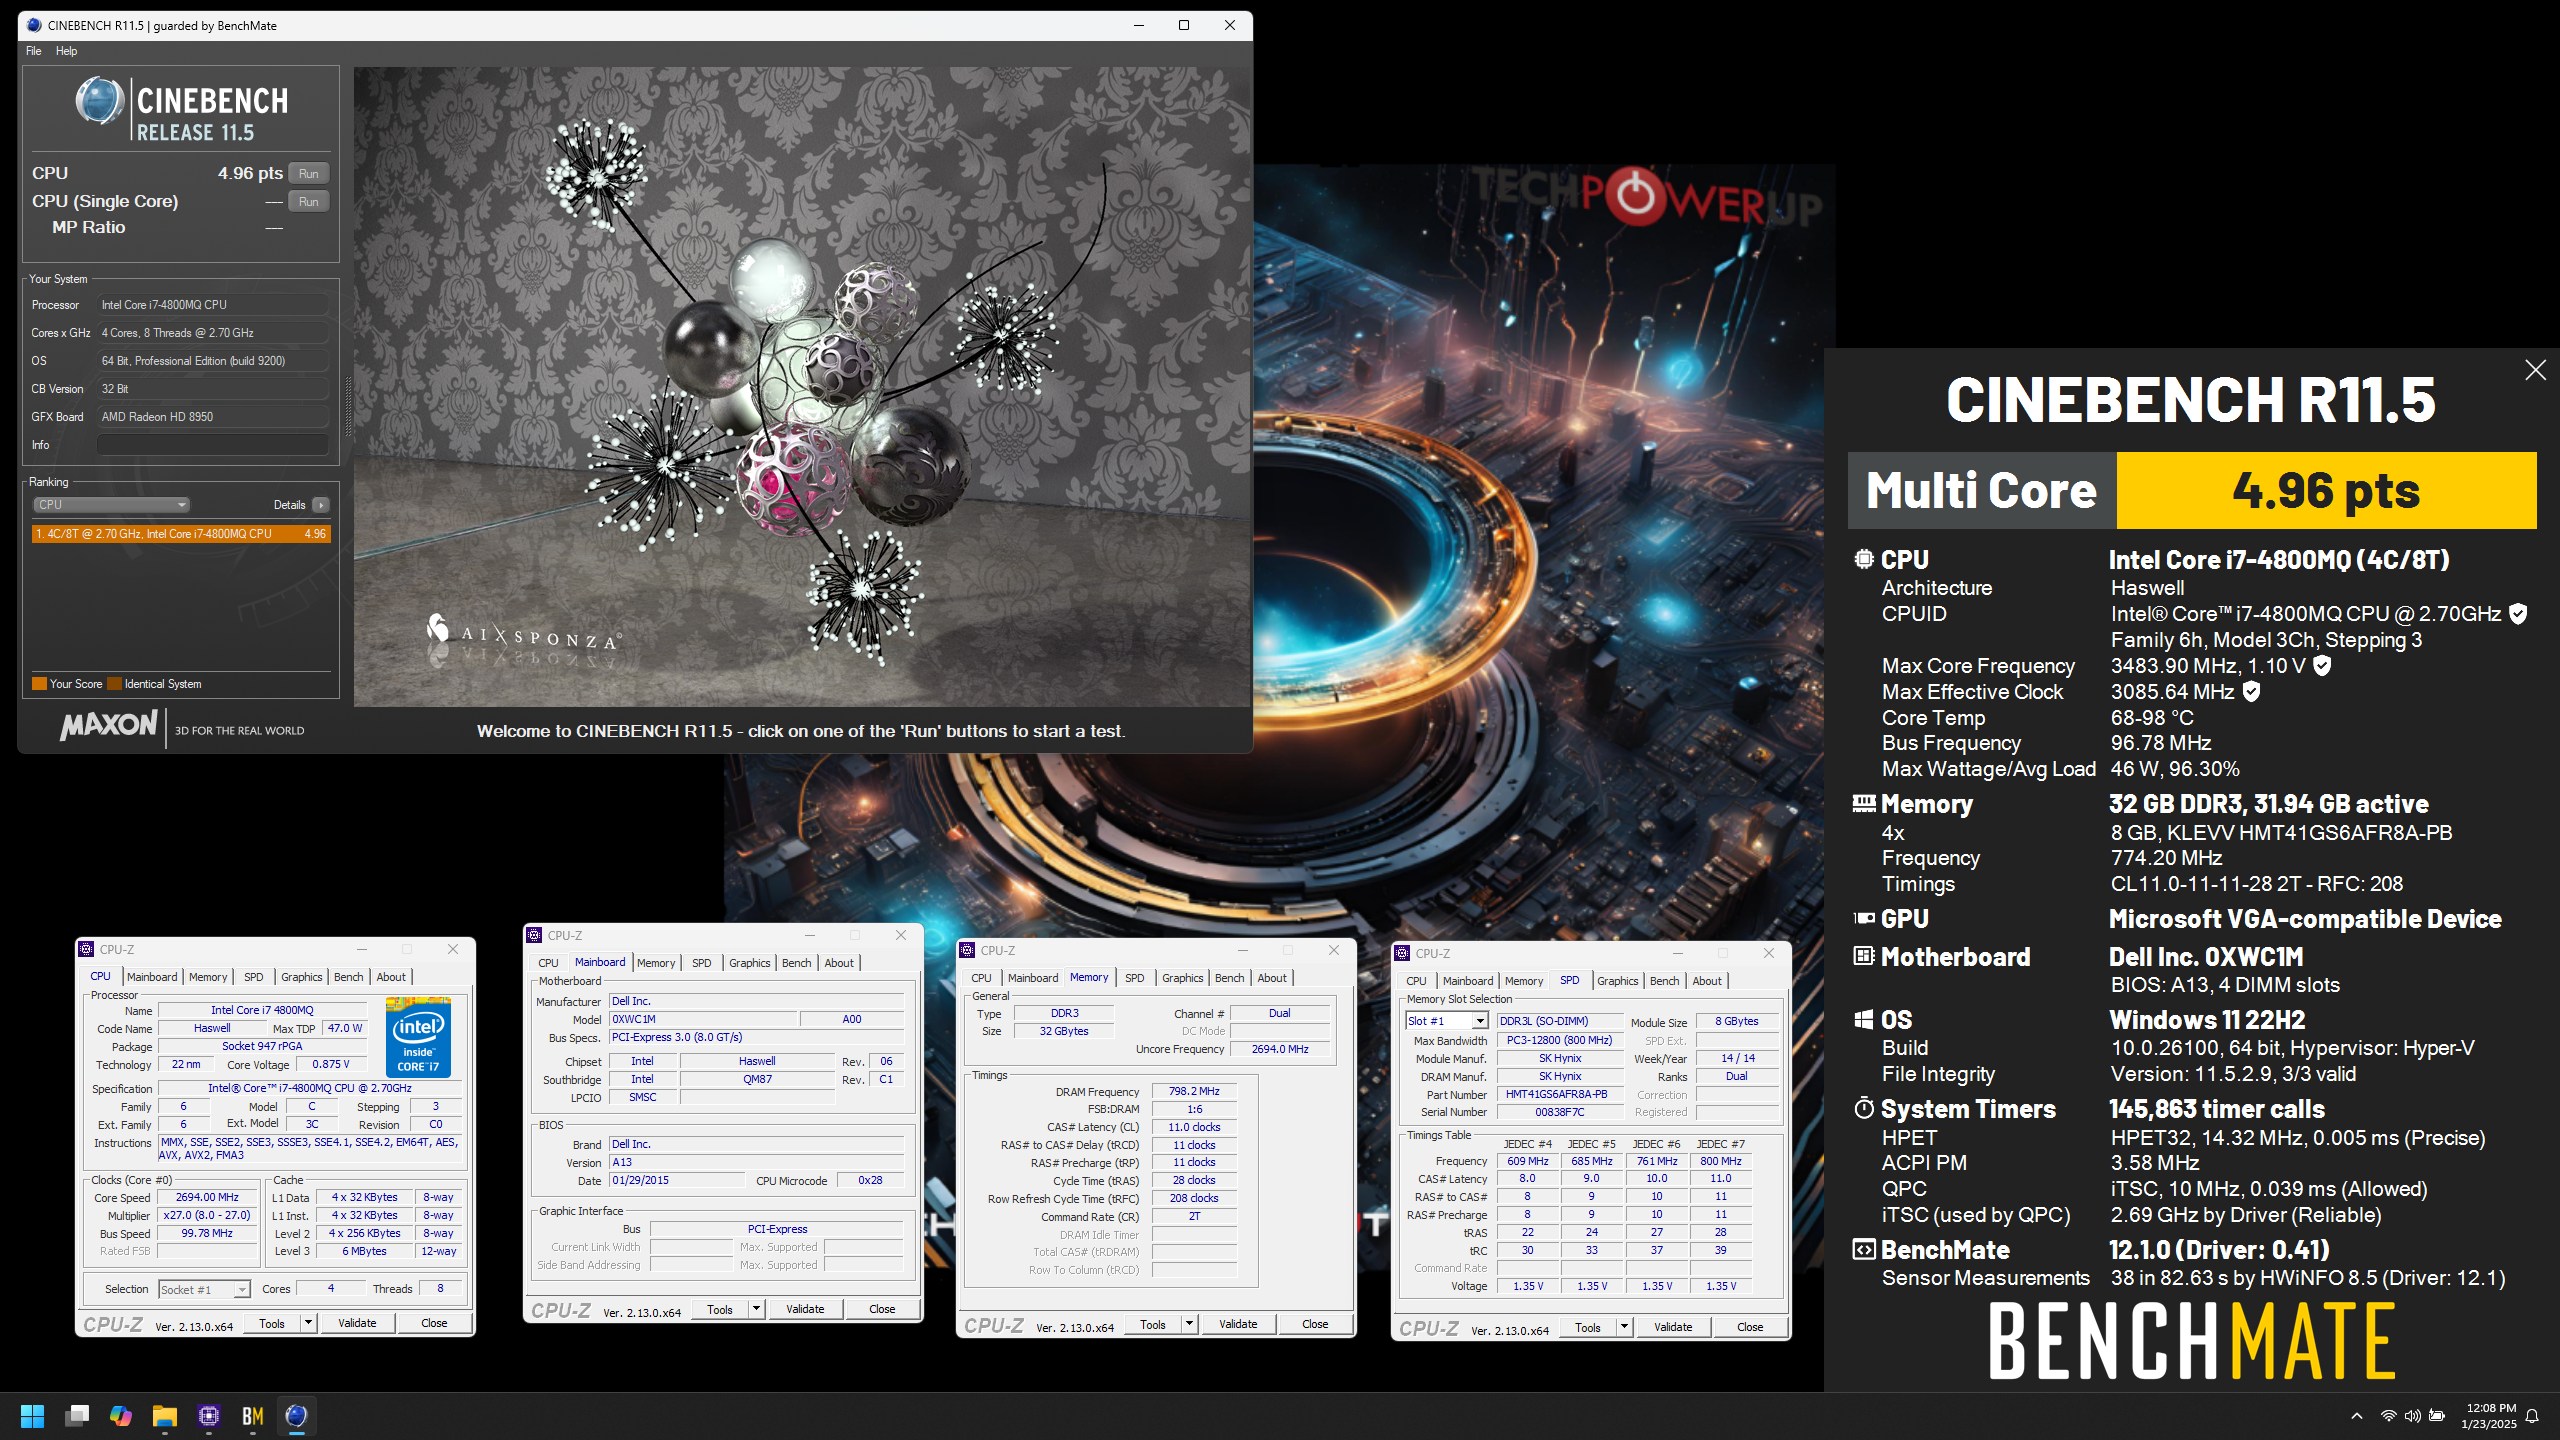Switch to Cinebench via its taskbar icon
Screen dimensions: 2560x1440
(296, 1416)
